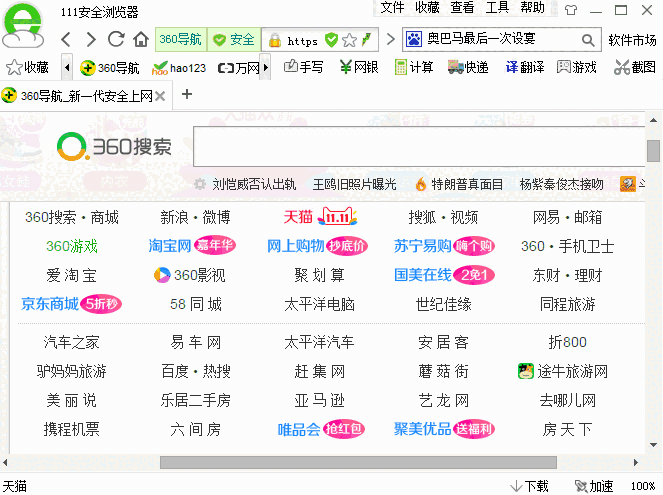The width and height of the screenshot is (663, 495).
Task: Click the 下载 download status icon
Action: (x=529, y=486)
